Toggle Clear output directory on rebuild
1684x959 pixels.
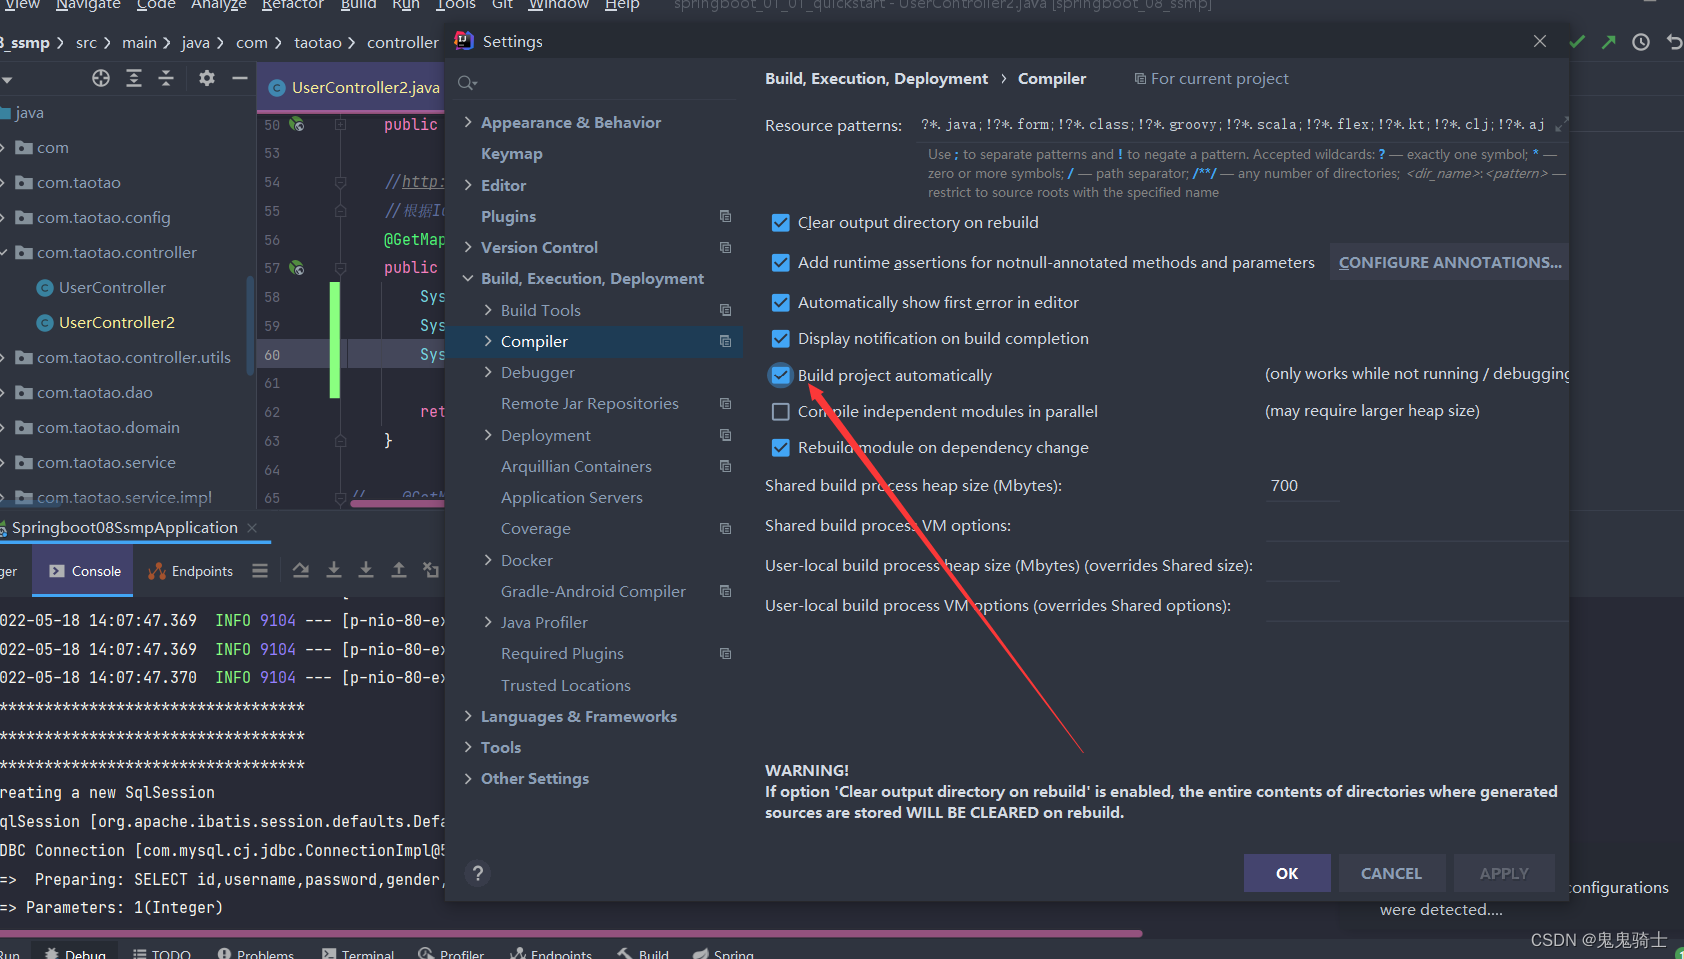point(781,223)
